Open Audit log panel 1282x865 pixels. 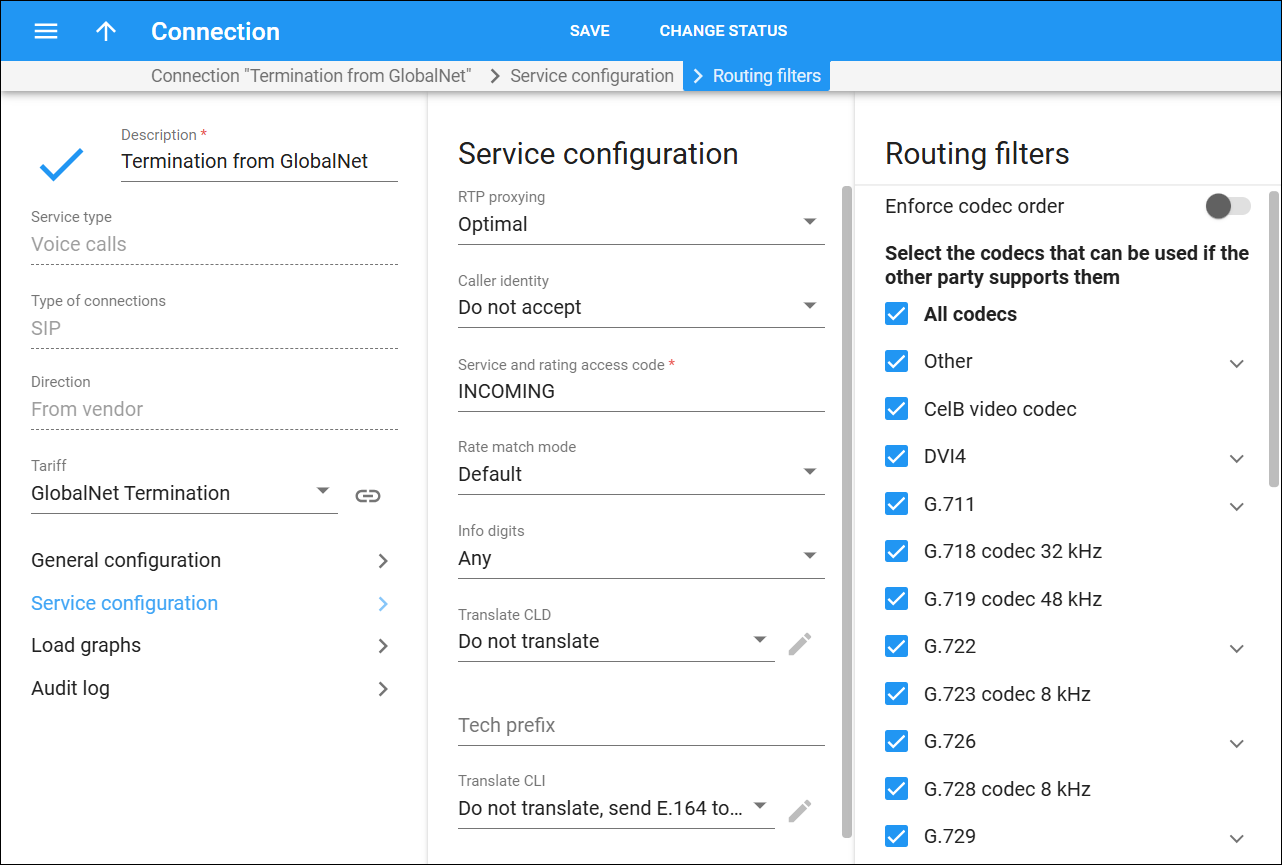pyautogui.click(x=210, y=689)
